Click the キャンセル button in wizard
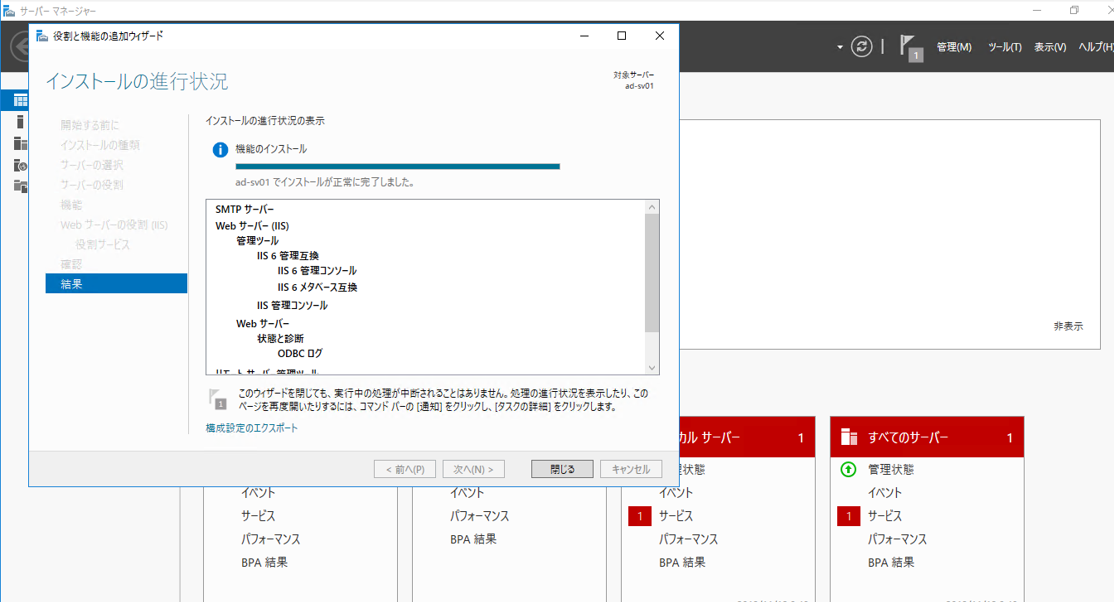Viewport: 1114px width, 602px height. click(x=631, y=469)
